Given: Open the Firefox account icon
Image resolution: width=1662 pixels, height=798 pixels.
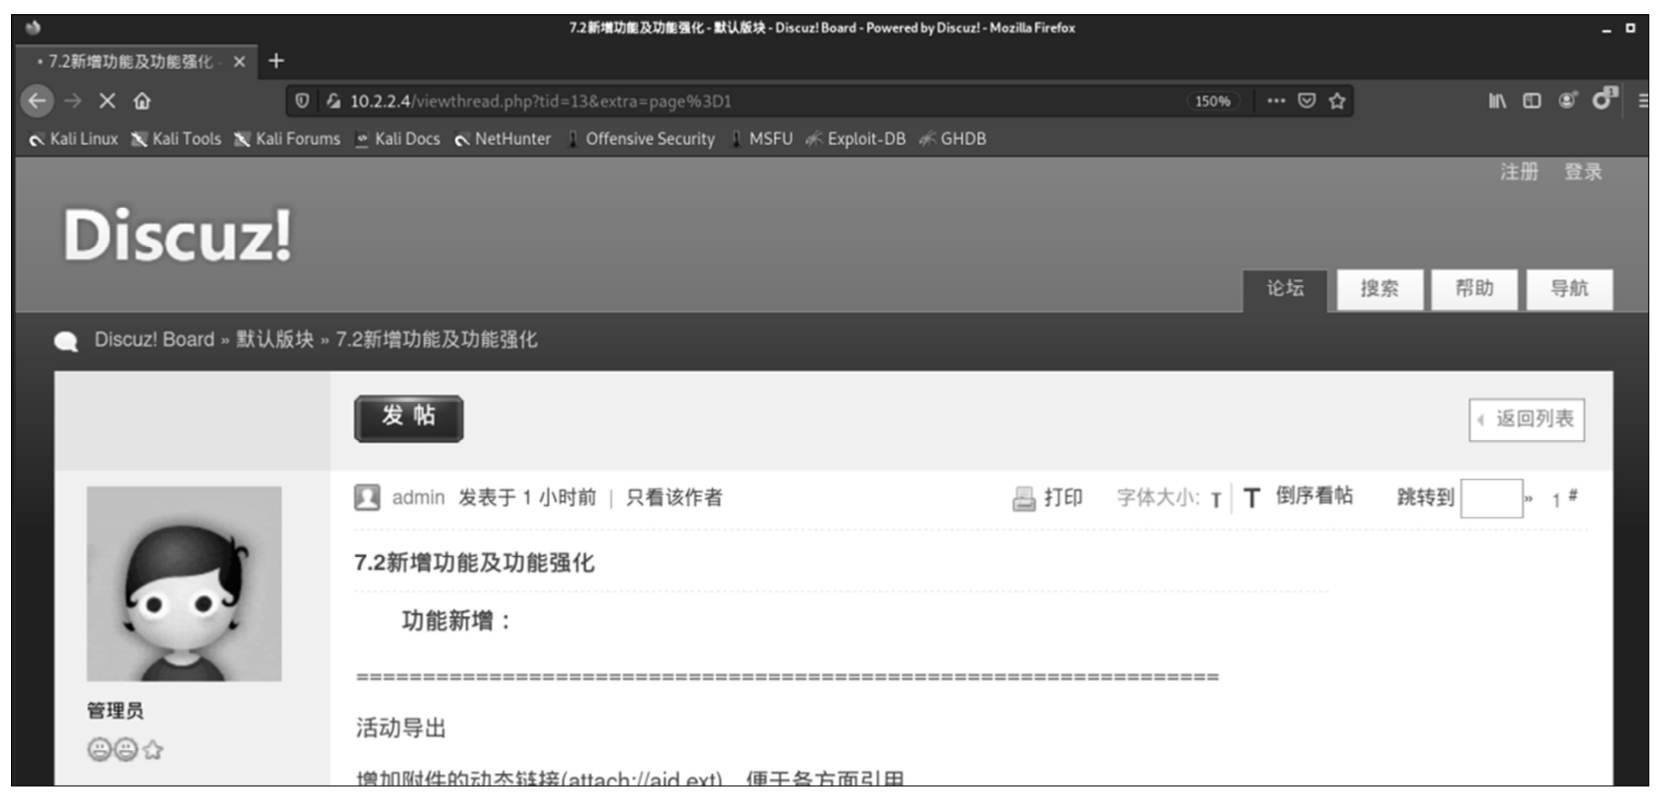Looking at the screenshot, I should 1567,101.
